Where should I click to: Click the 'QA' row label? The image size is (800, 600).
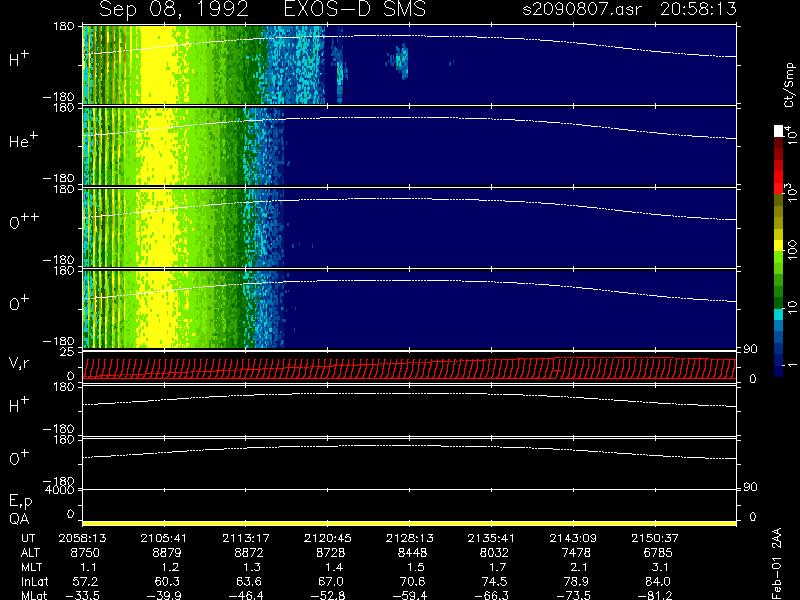pyautogui.click(x=19, y=519)
